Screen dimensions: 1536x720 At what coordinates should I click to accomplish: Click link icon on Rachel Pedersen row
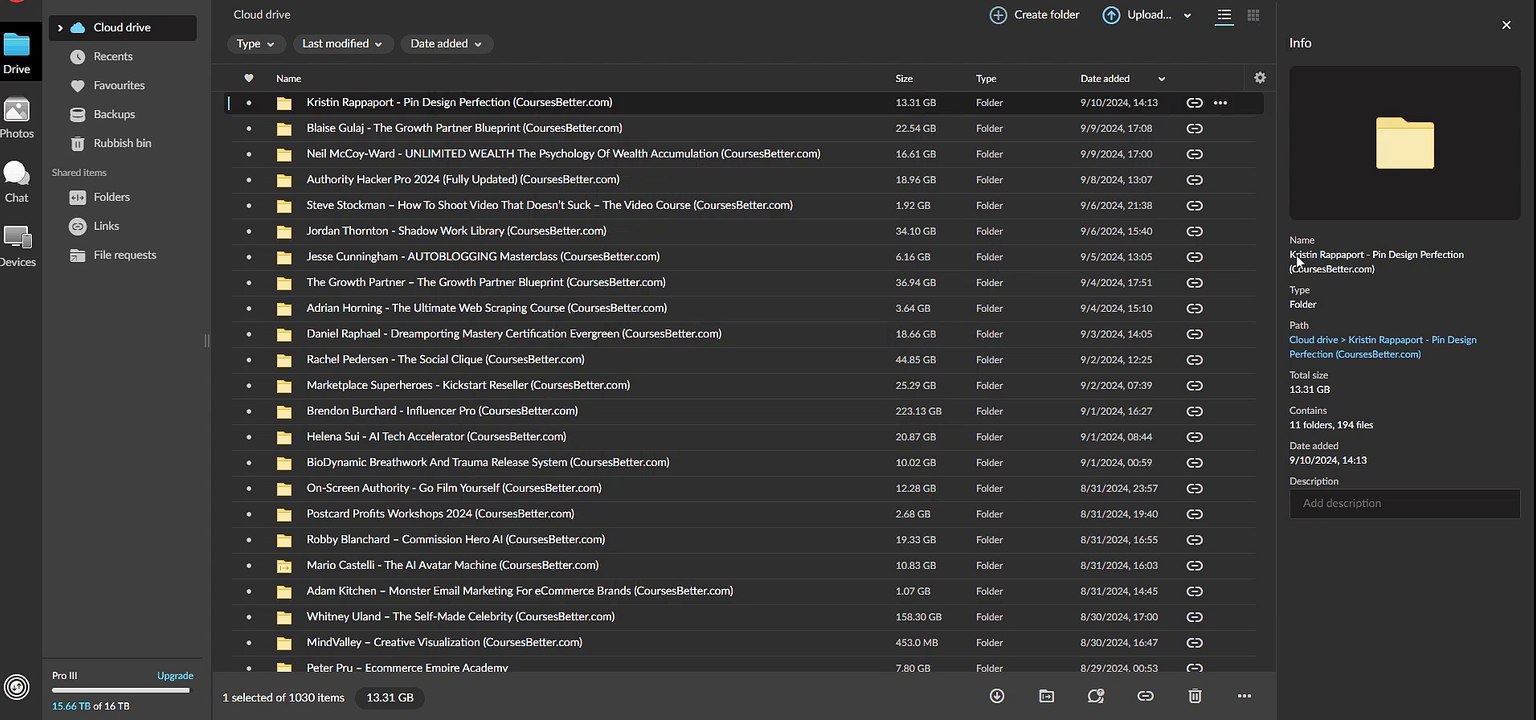[1194, 360]
